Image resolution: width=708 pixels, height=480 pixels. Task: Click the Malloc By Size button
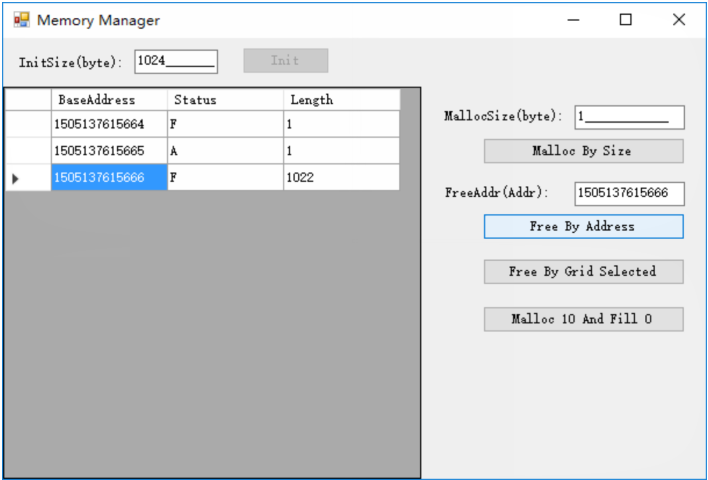pos(583,151)
